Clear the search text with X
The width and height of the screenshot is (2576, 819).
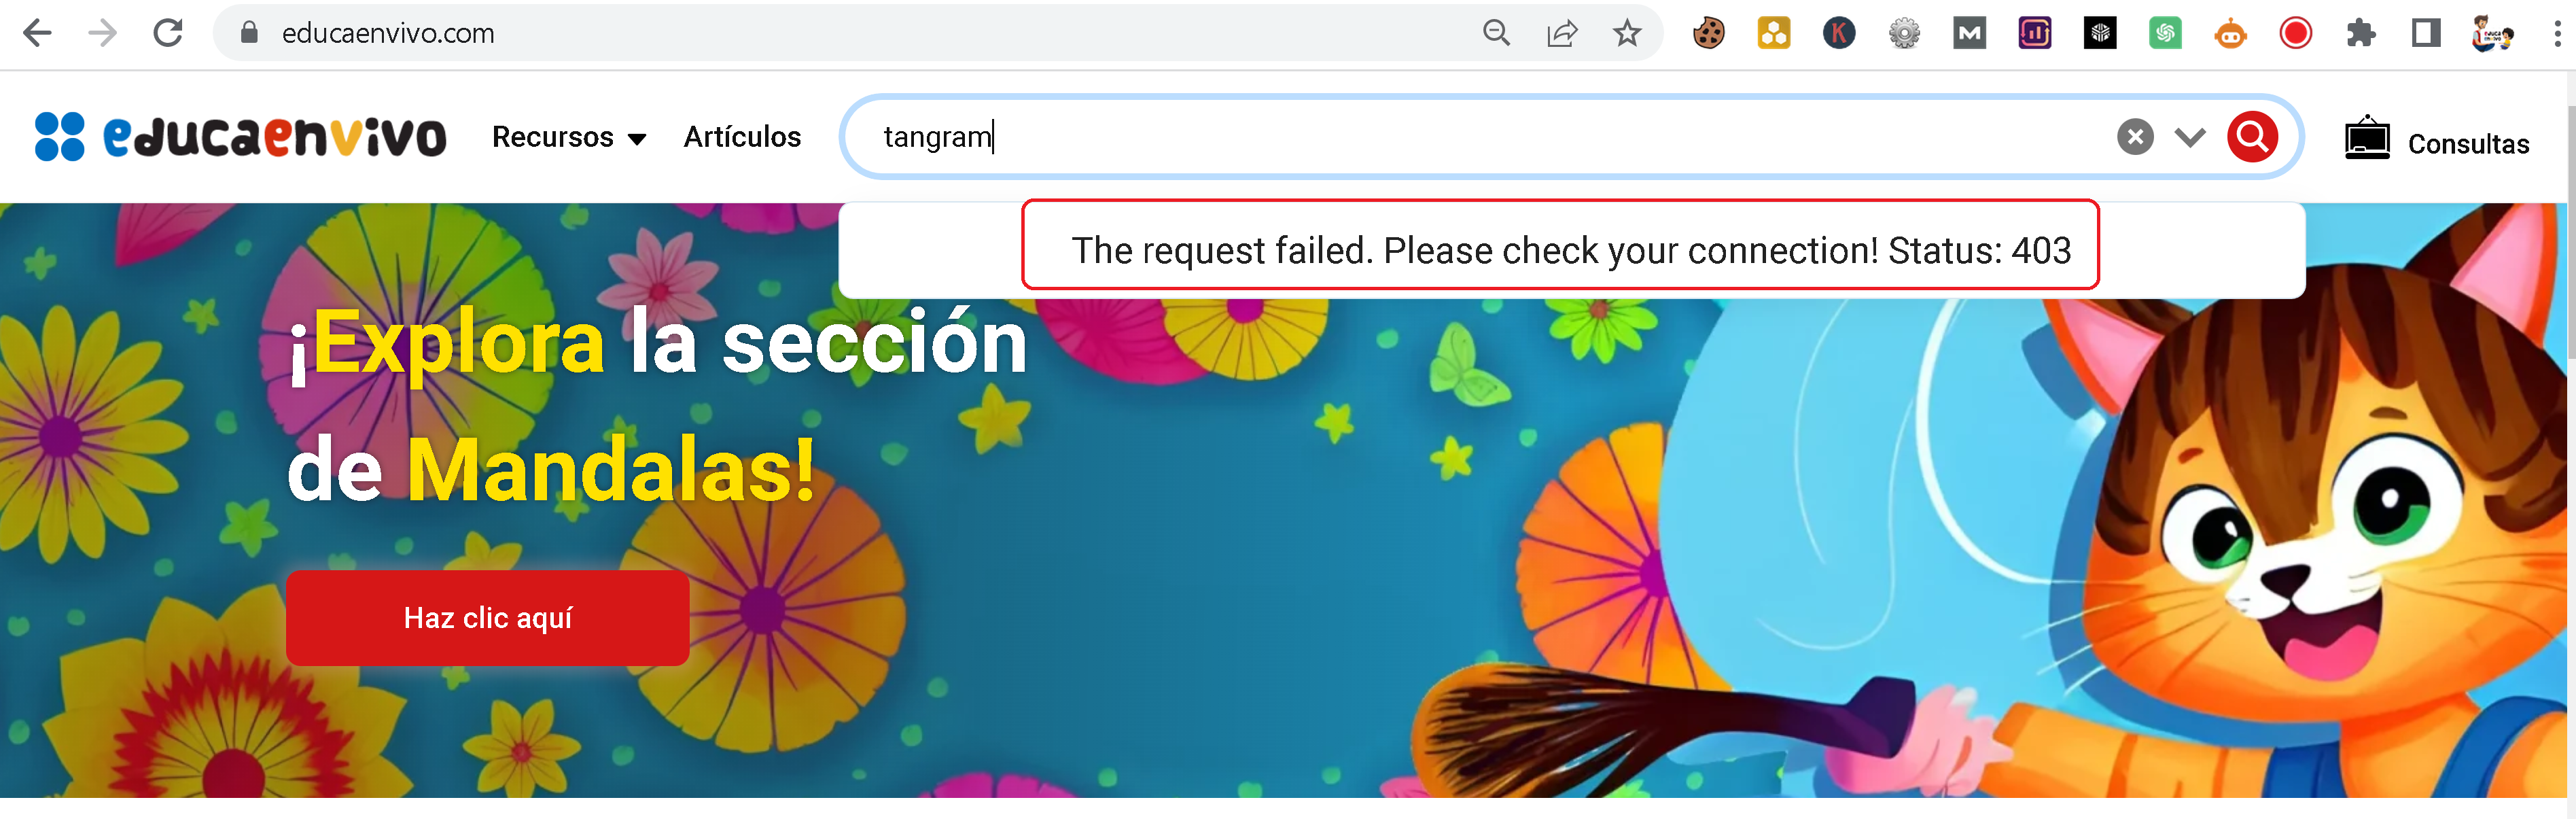(2135, 136)
